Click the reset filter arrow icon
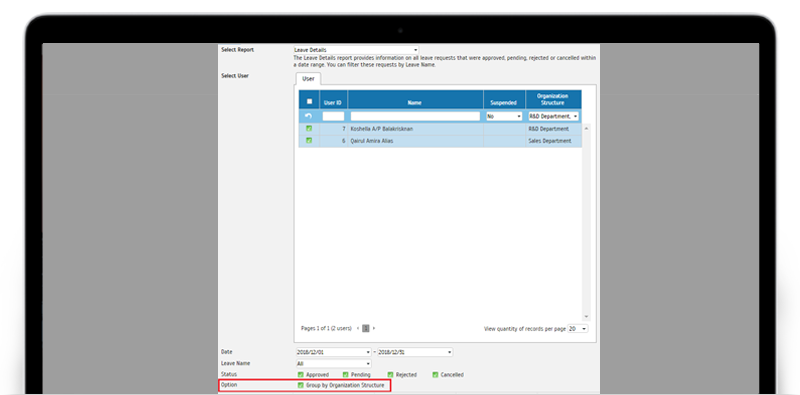800x395 pixels. [309, 116]
